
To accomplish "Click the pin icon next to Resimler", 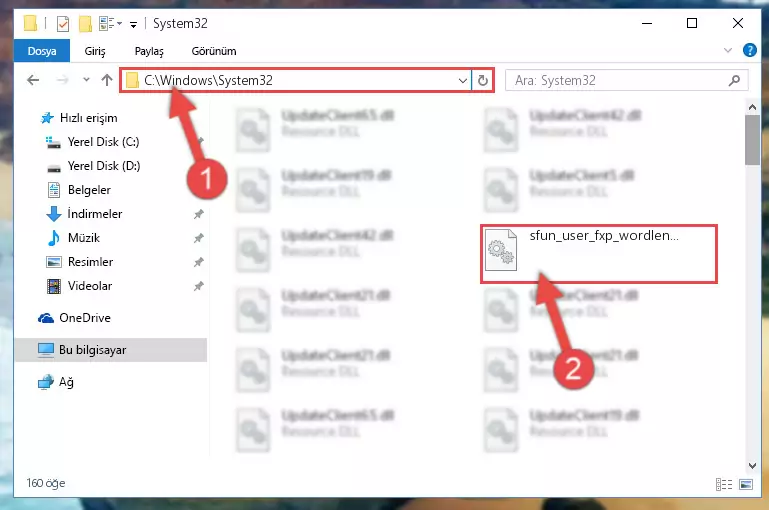I will (x=198, y=262).
